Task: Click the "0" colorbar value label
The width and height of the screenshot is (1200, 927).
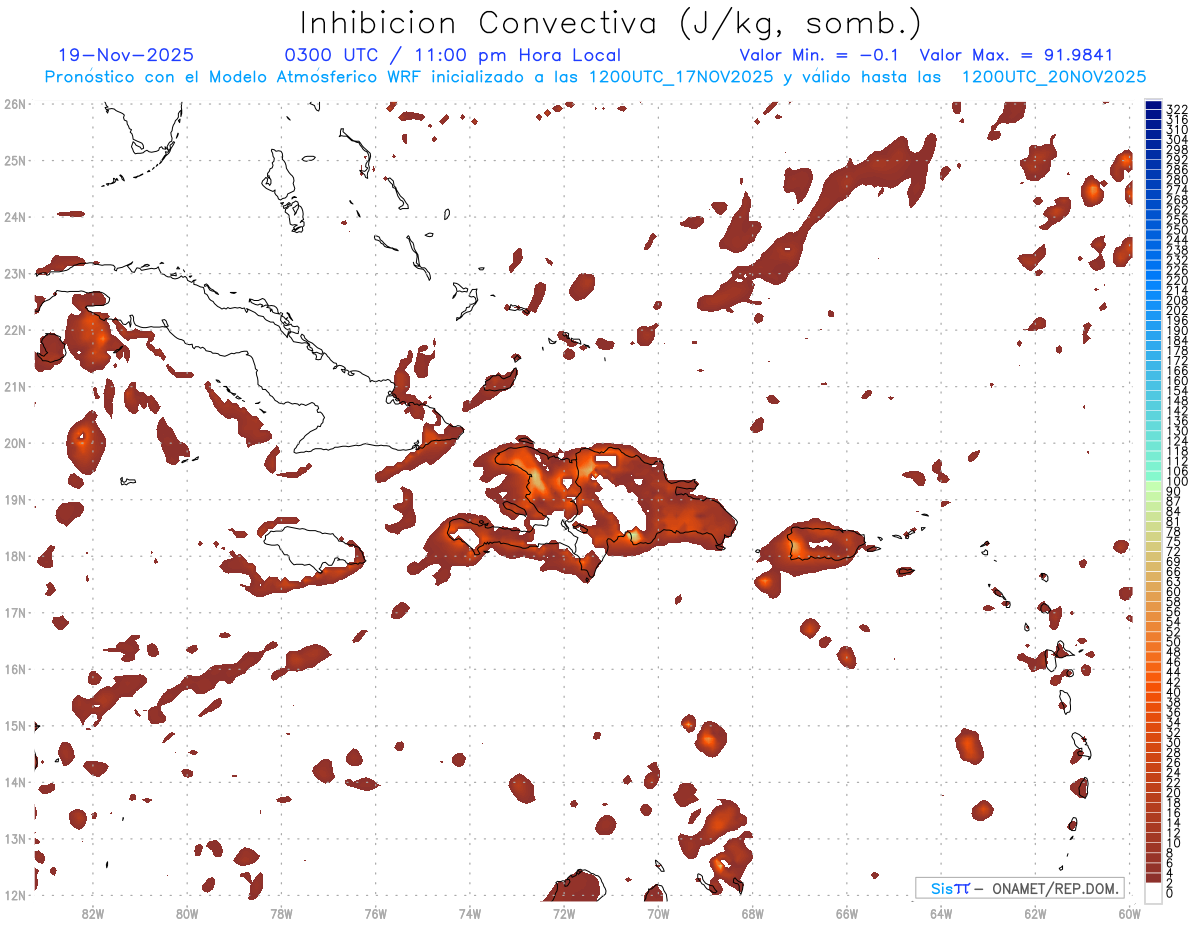Action: (1170, 894)
